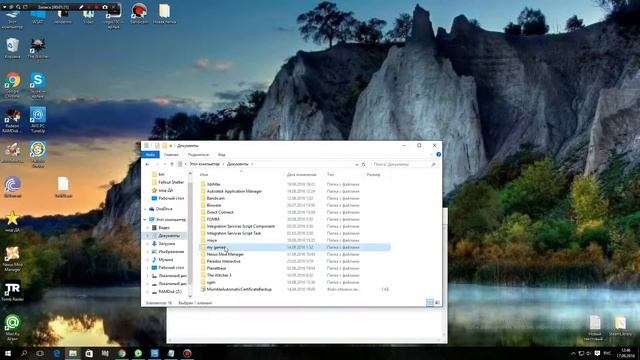Collapse This PC tree node
The image size is (640, 360).
pos(145,220)
